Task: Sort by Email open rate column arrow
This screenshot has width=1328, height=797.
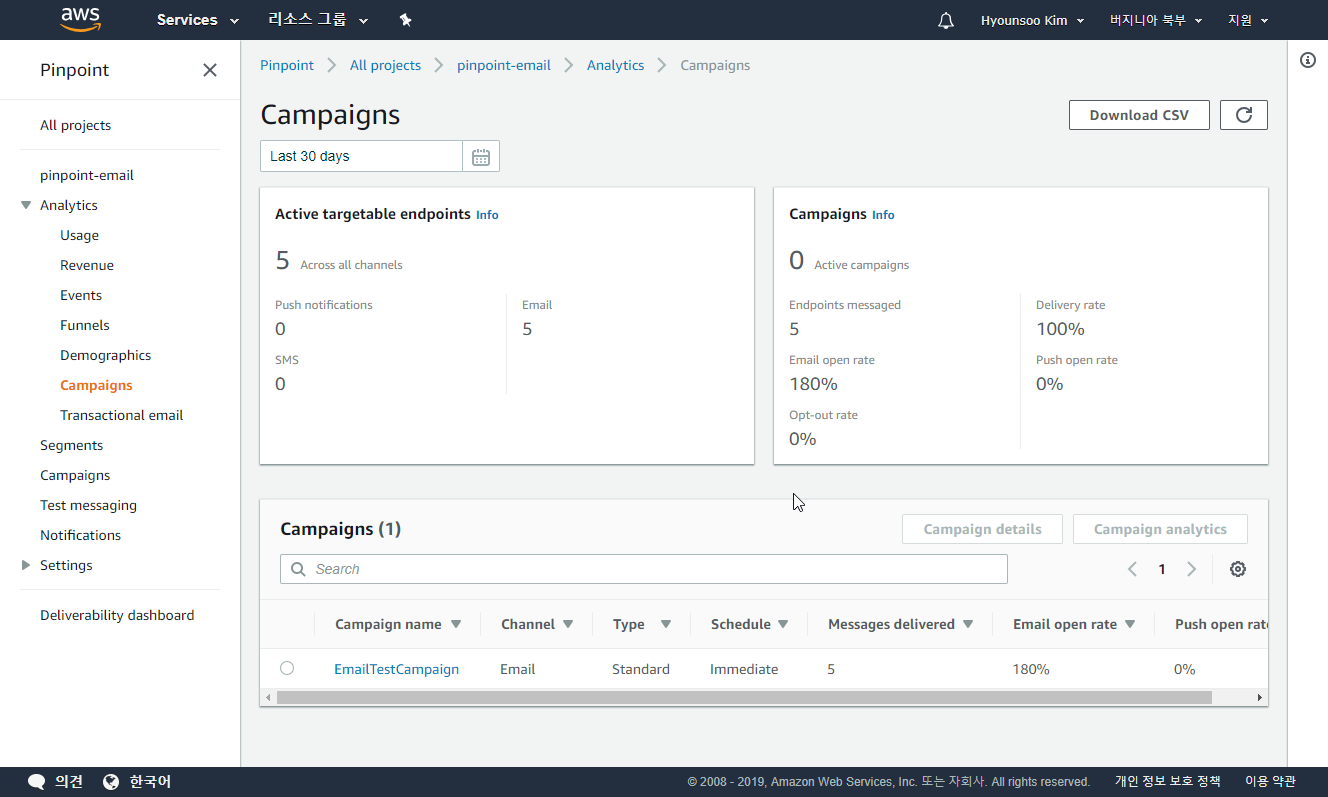Action: (1130, 624)
